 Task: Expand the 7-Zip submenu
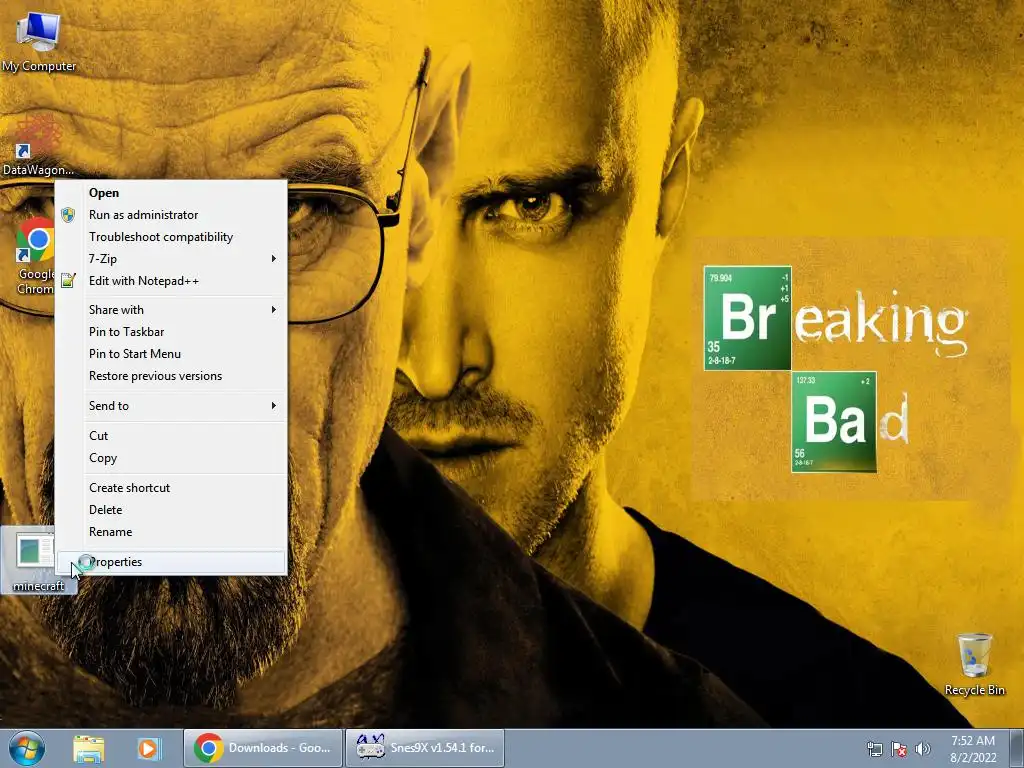tap(171, 259)
